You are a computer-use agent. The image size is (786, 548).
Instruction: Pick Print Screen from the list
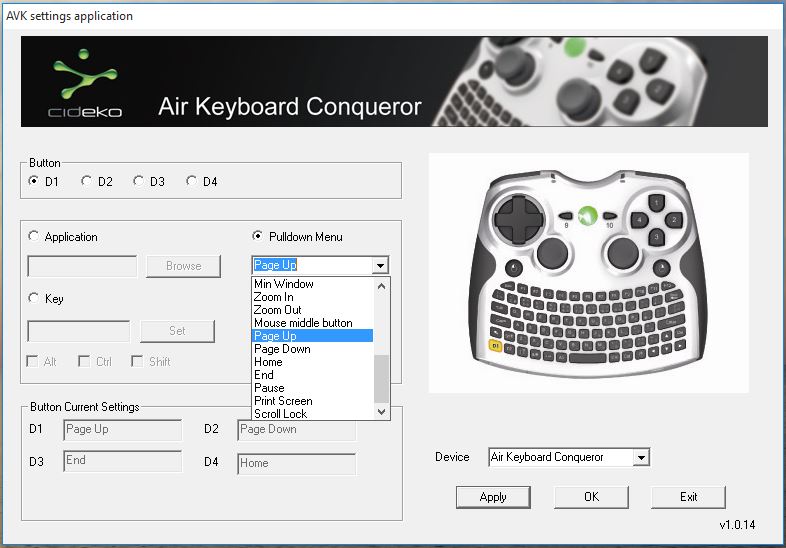point(313,401)
